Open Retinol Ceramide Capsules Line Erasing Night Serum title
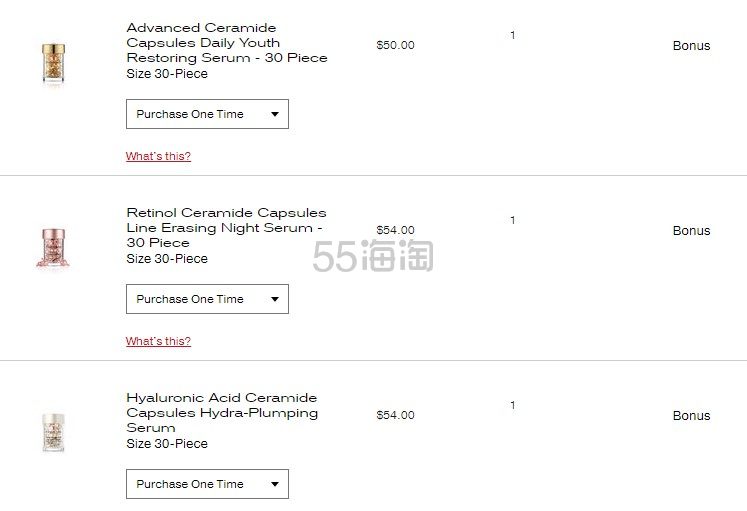 tap(226, 227)
